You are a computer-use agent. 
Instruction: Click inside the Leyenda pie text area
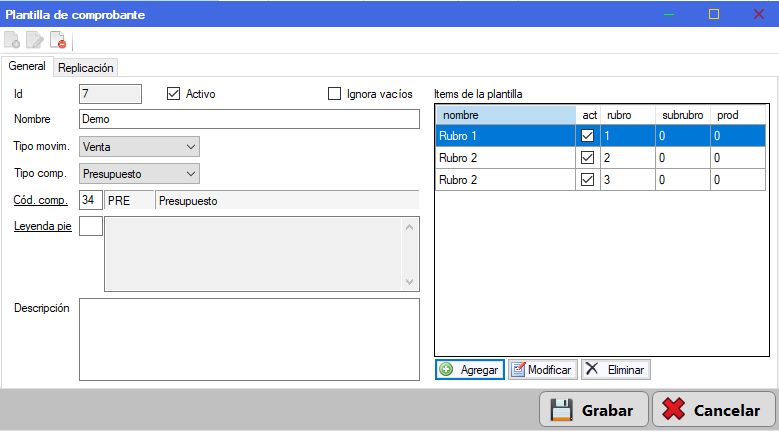(253, 254)
